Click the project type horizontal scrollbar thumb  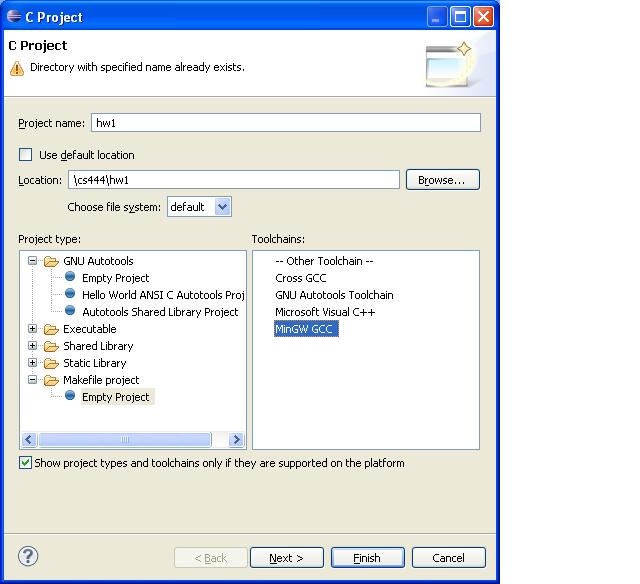pos(125,439)
